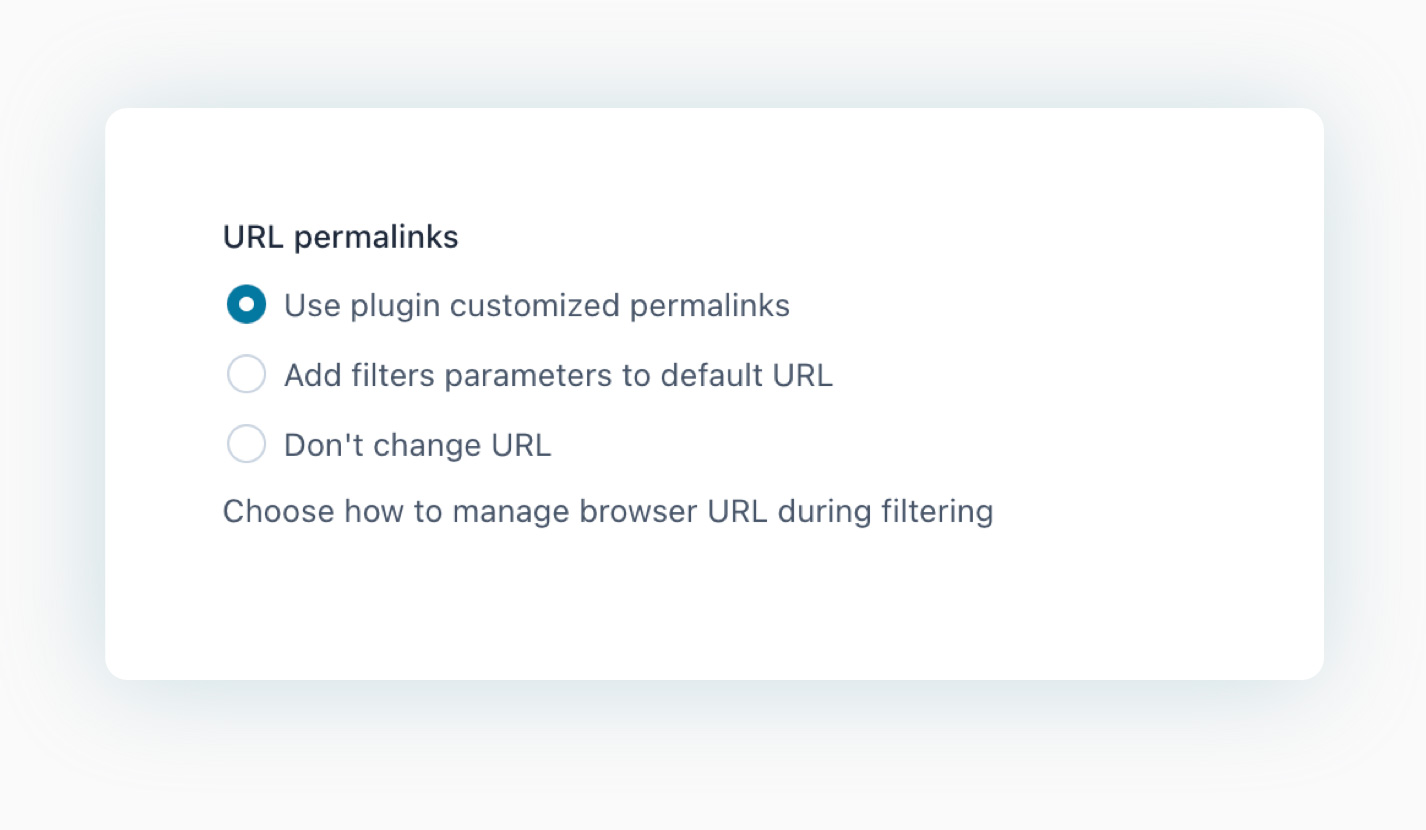Click the label text 'Use plugin customized permalinks'
Viewport: 1426px width, 830px height.
coord(537,305)
